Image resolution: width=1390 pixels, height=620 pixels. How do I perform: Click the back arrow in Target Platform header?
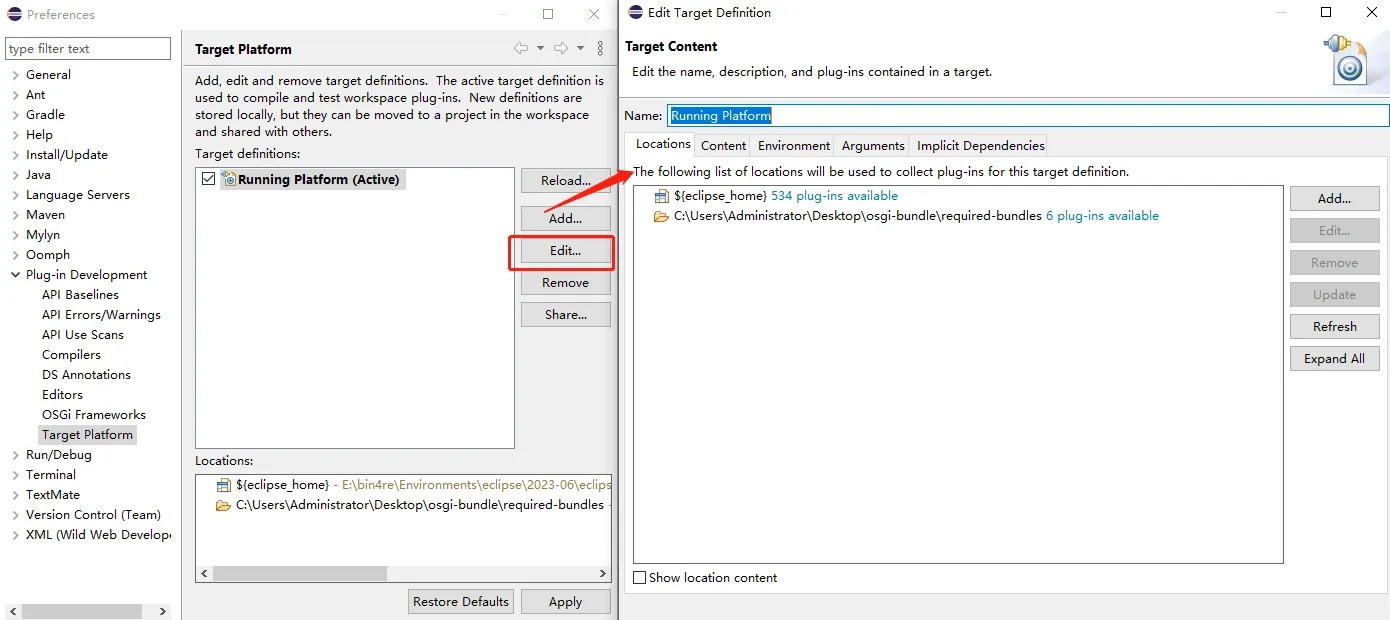tap(521, 48)
